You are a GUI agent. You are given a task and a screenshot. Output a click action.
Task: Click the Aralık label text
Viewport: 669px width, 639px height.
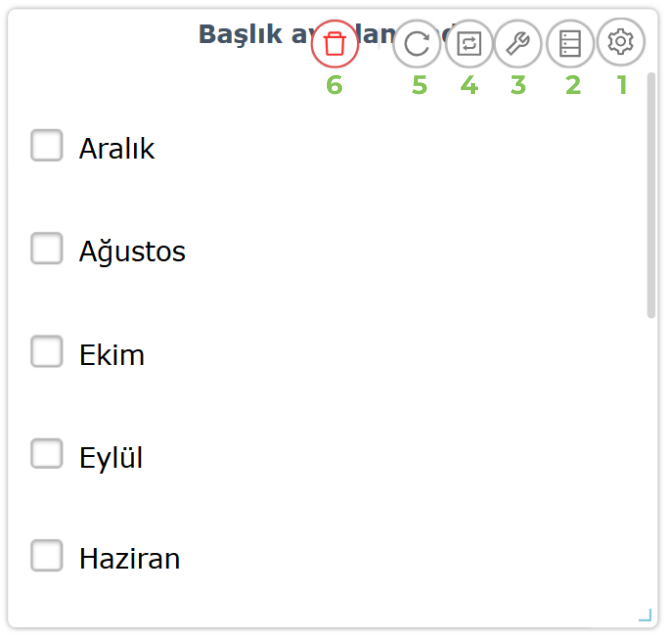117,149
